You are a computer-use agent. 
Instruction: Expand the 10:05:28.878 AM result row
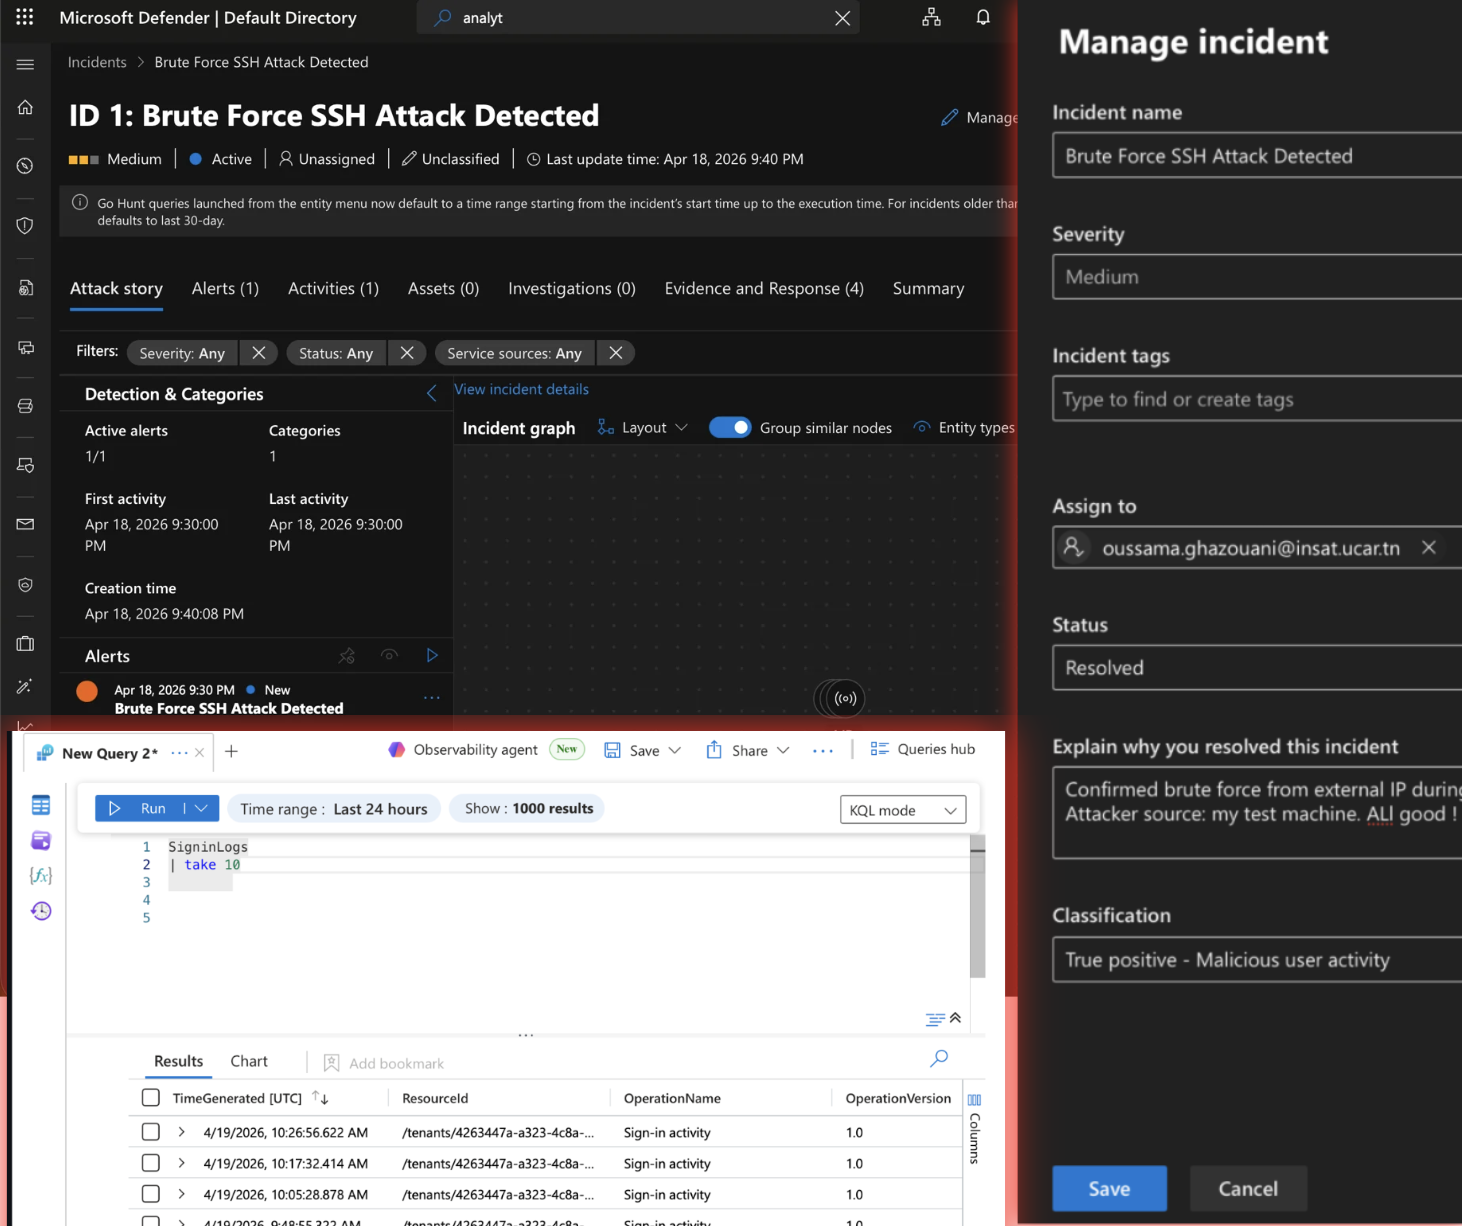(181, 1194)
